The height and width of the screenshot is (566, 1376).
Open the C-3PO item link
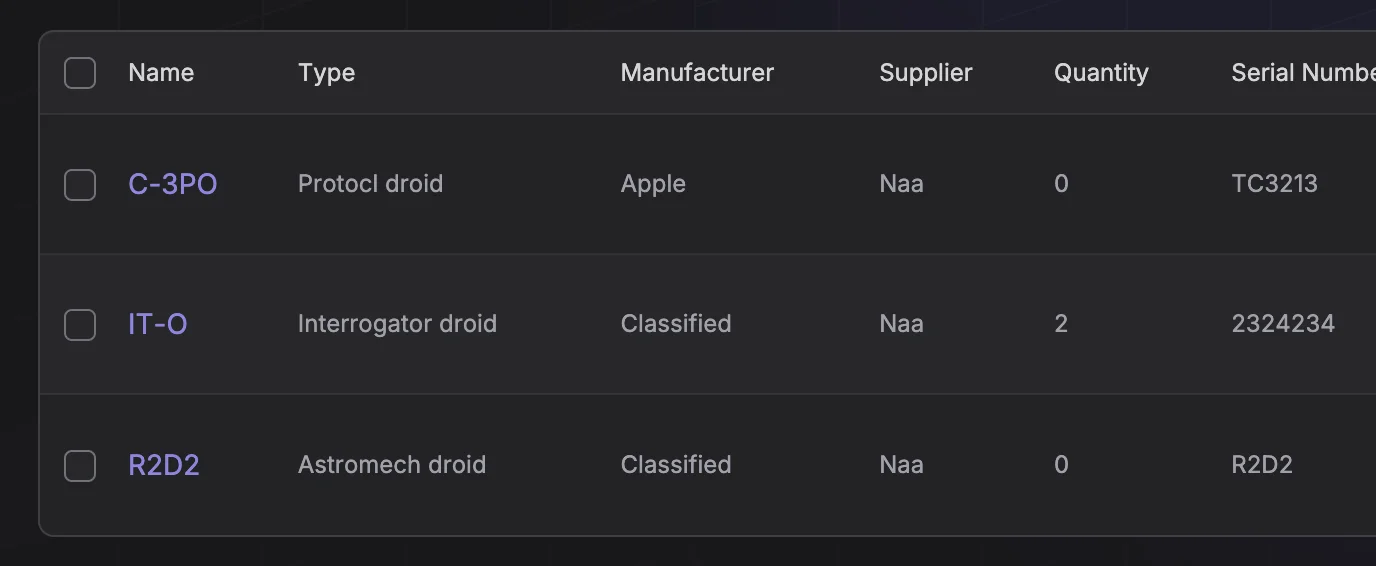(x=173, y=185)
